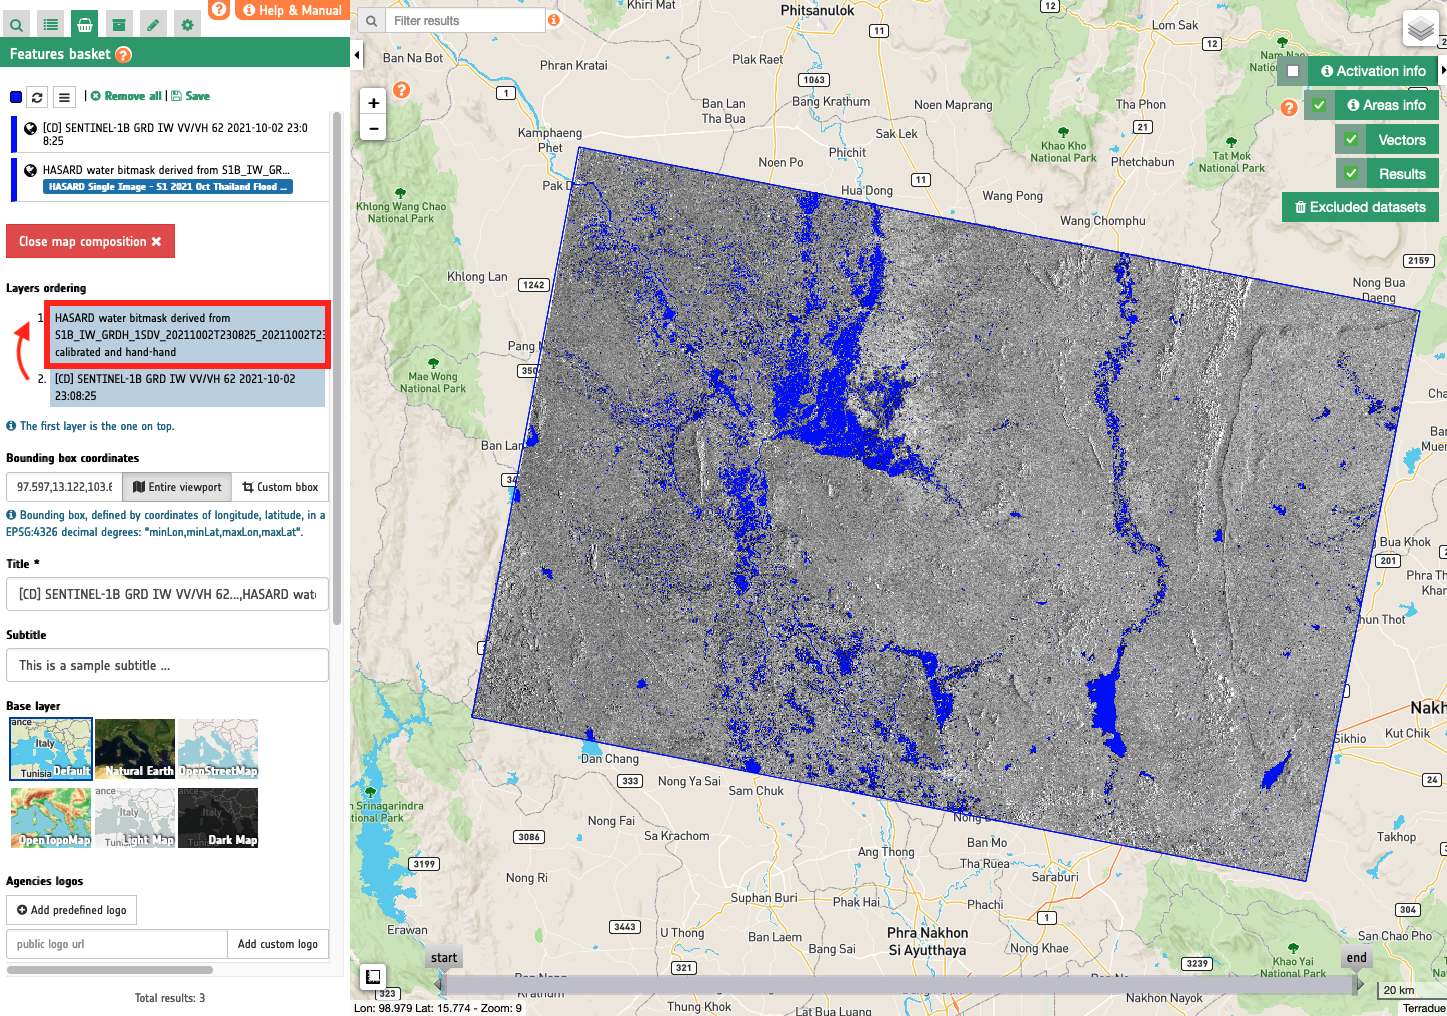Zoom in on the map
The image size is (1447, 1016).
point(373,102)
